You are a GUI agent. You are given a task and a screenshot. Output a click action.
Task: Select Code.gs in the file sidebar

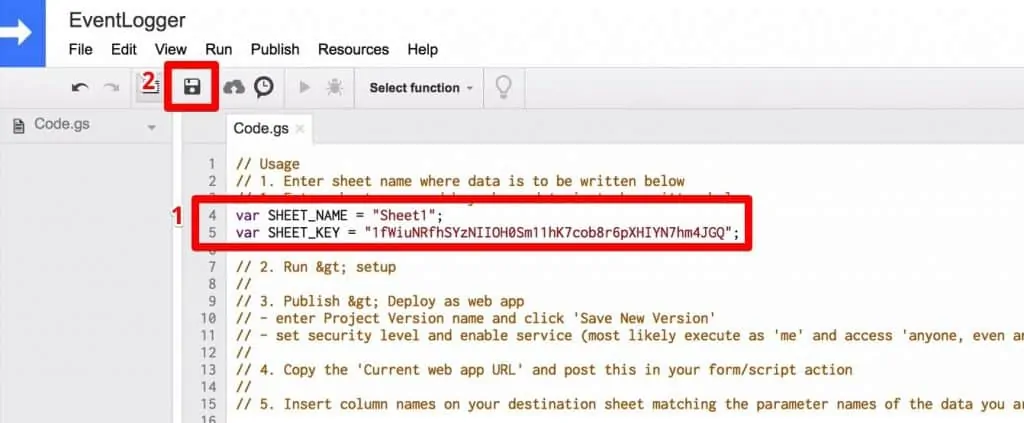62,124
